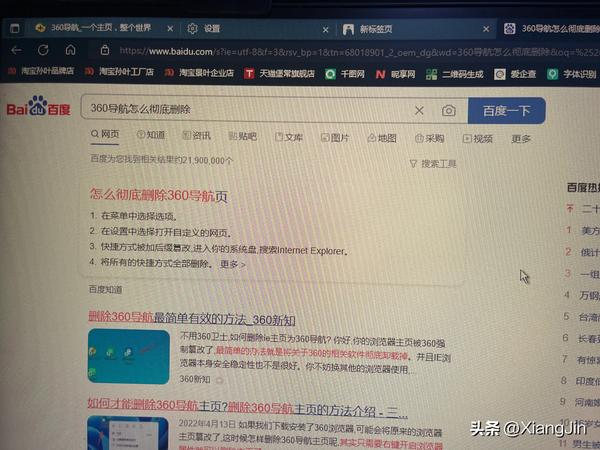600x450 pixels.
Task: Open 淘宝景叶企业店 bookmark
Action: click(x=199, y=72)
